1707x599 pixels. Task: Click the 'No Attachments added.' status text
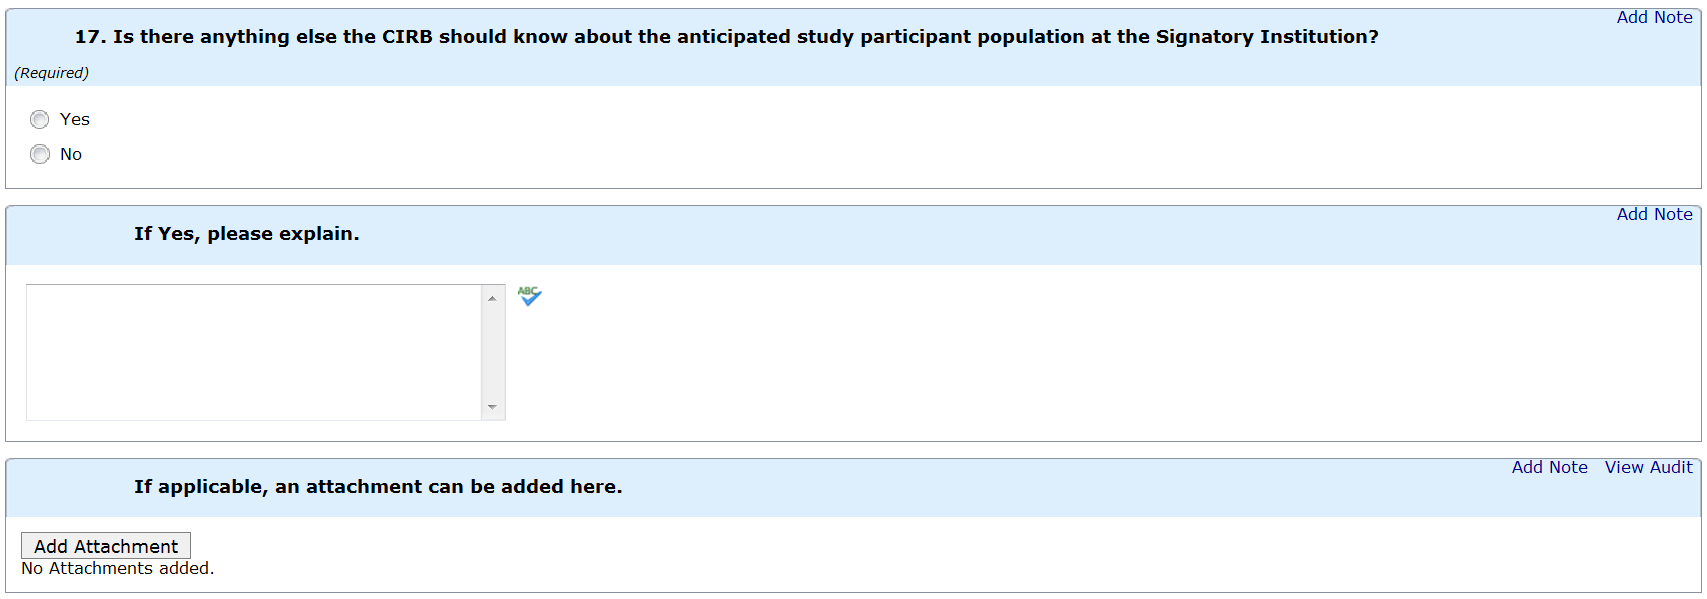tap(118, 568)
